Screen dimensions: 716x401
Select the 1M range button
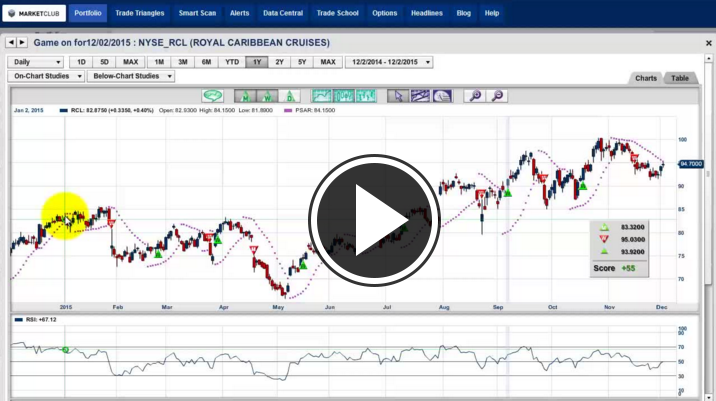point(159,62)
